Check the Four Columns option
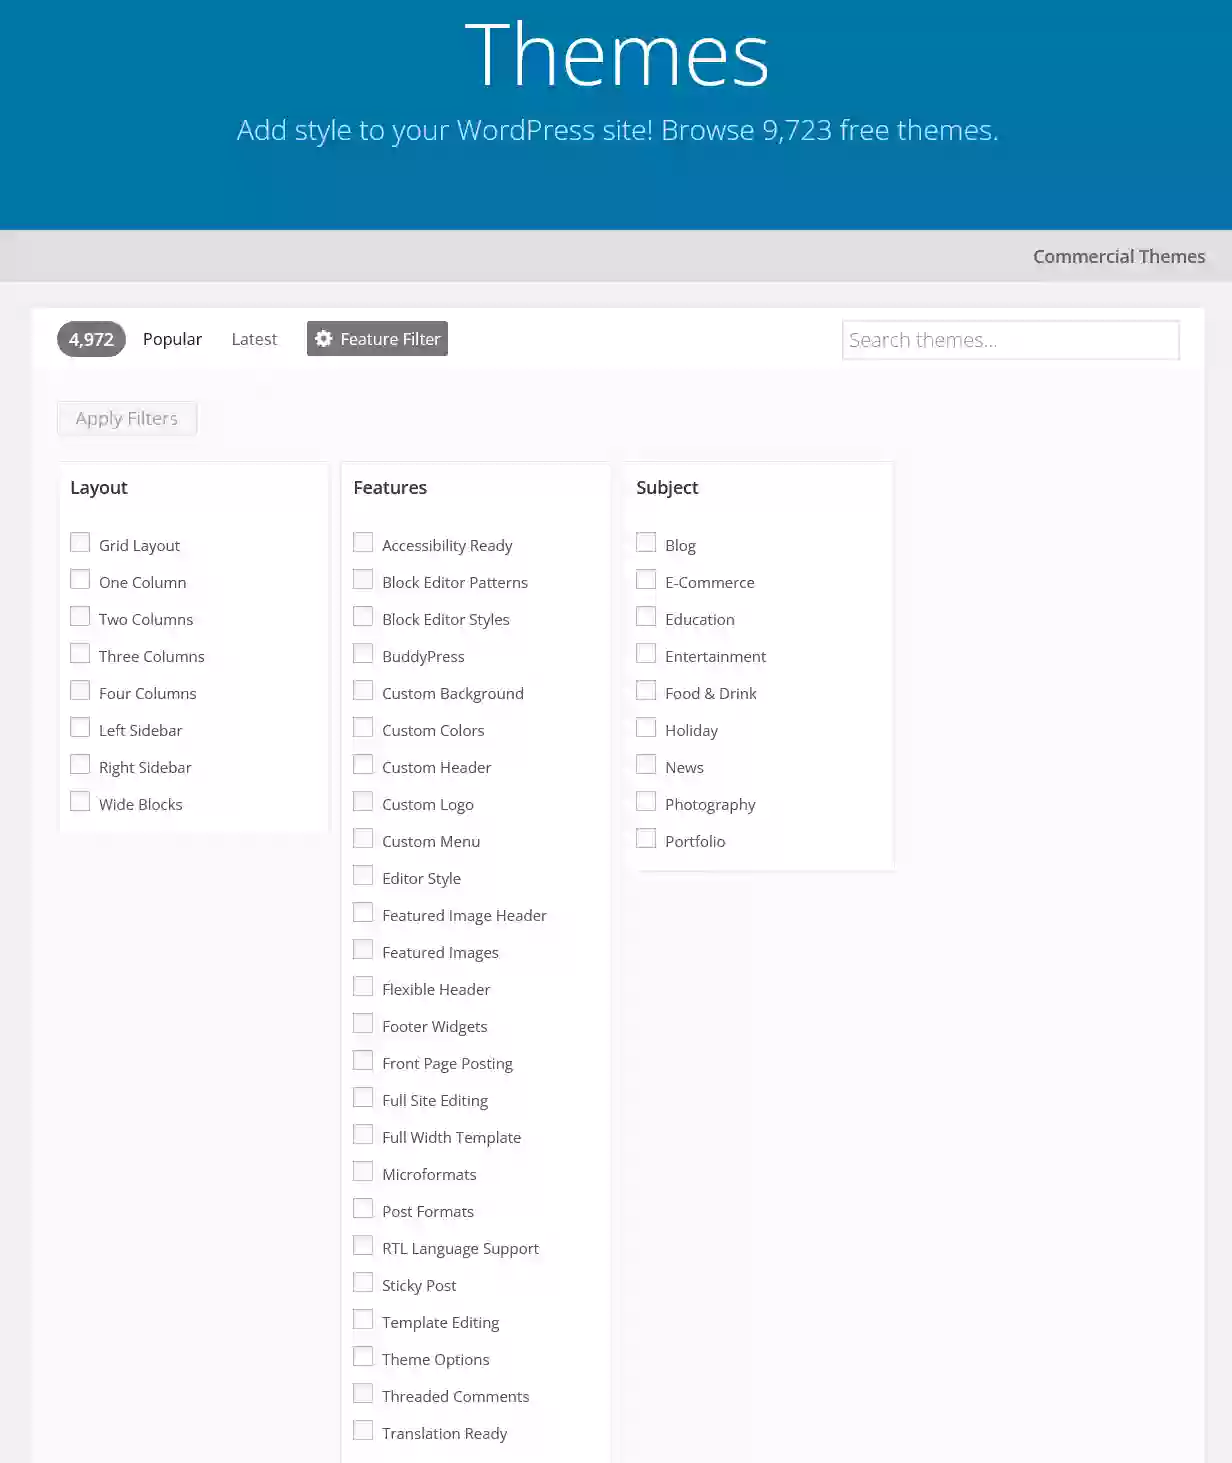 [80, 690]
